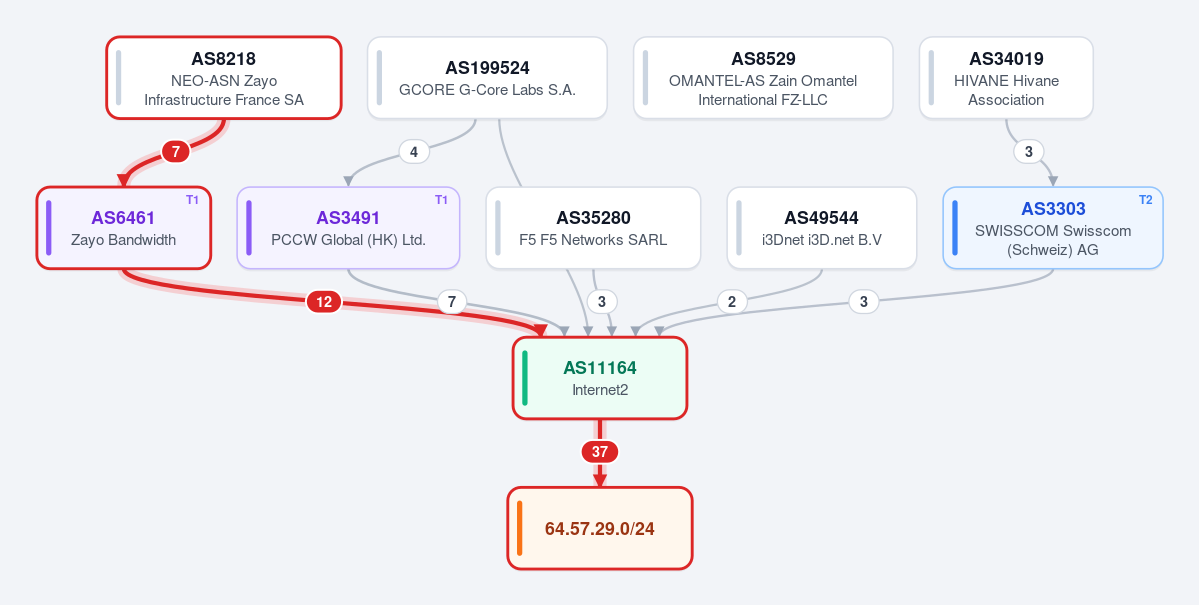This screenshot has width=1199, height=605.
Task: Open the AS34019 HIVANE node
Action: click(x=1006, y=78)
